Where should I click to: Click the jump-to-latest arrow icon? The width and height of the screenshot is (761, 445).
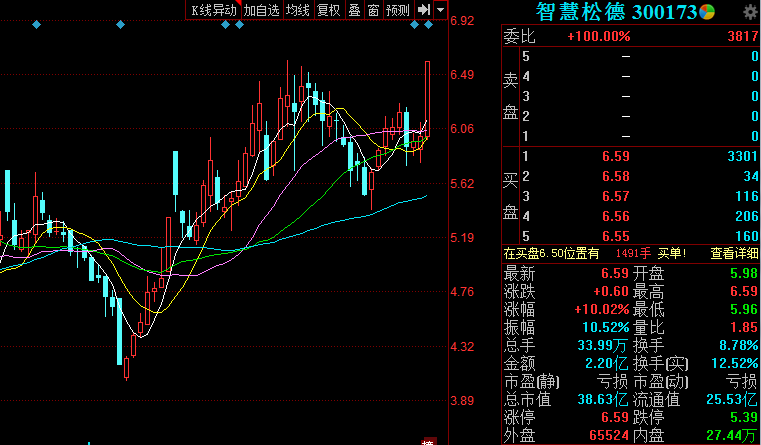[424, 10]
